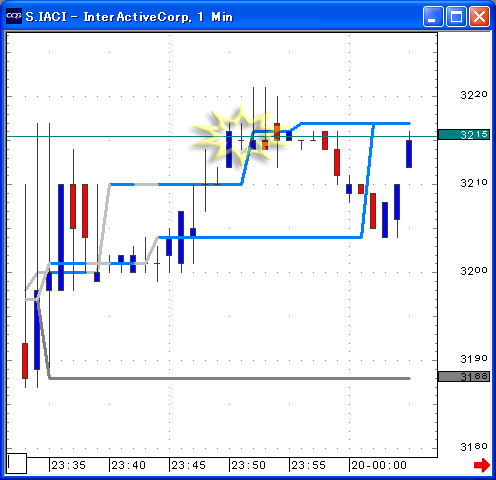The height and width of the screenshot is (480, 496).
Task: Click the CQG icon in title bar
Action: pyautogui.click(x=14, y=16)
